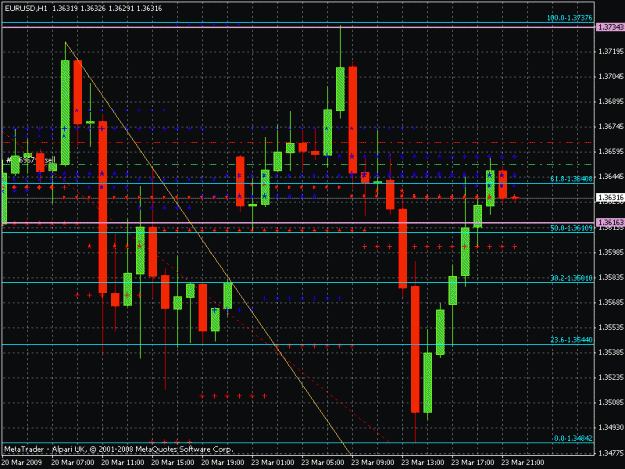This screenshot has width=625, height=469.
Task: Click the 1.35535 price axis value
Action: pos(610,327)
